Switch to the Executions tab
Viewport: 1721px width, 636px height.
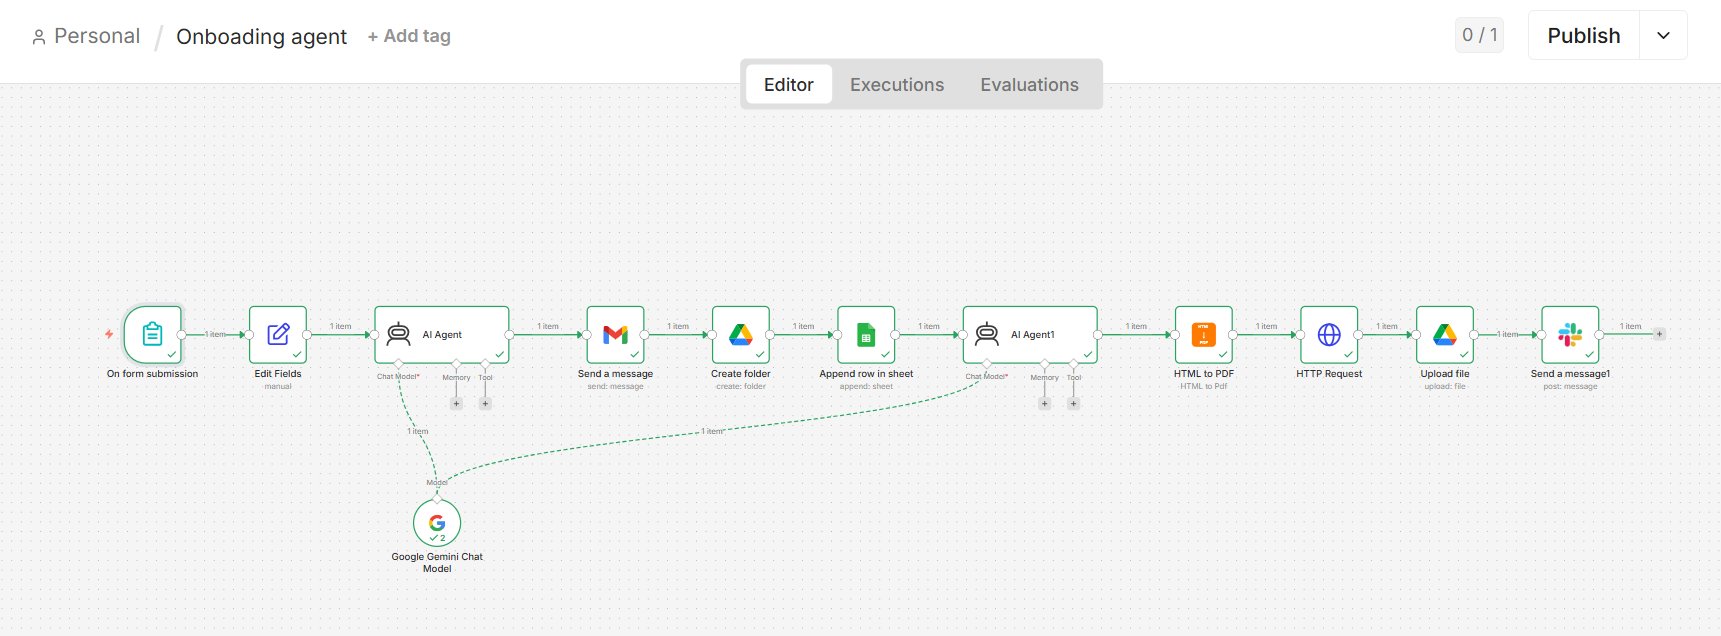pos(897,85)
